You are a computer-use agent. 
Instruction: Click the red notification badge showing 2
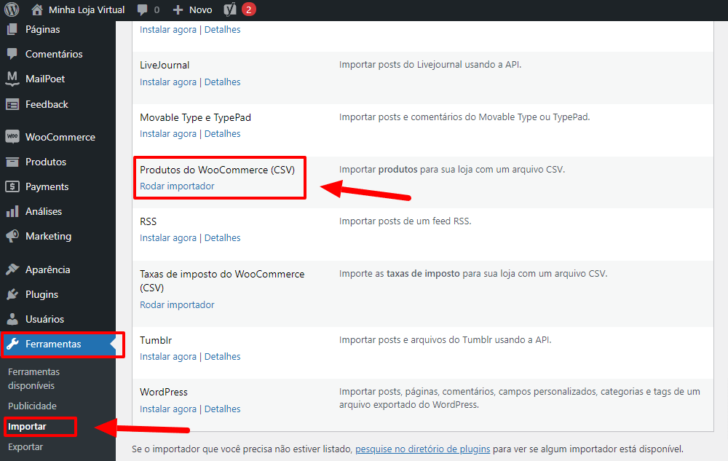249,9
